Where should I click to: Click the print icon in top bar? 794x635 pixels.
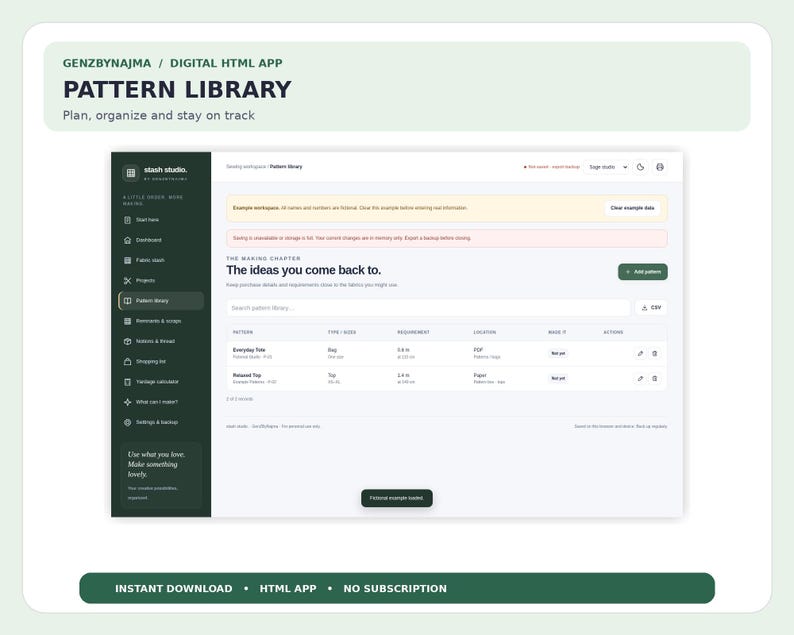click(x=660, y=167)
